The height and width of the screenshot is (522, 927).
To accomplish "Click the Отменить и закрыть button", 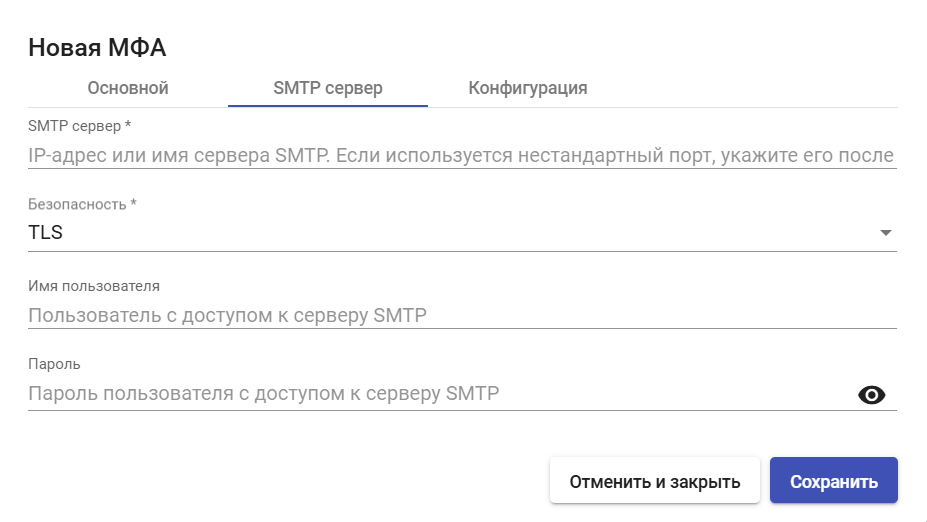I will pos(654,481).
